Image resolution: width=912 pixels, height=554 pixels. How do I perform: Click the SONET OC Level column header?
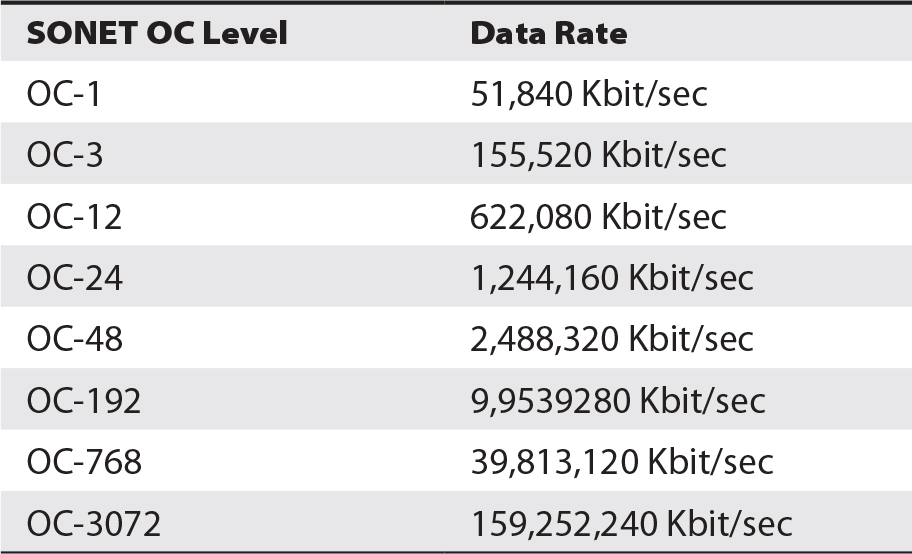click(157, 33)
